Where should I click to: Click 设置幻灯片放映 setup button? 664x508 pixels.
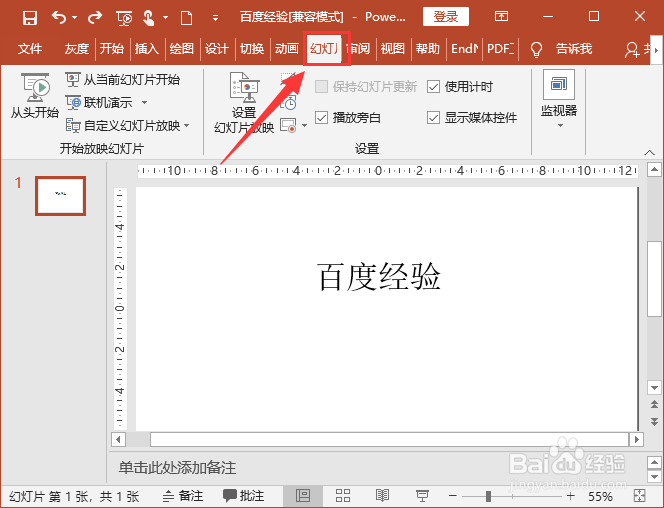tap(244, 103)
